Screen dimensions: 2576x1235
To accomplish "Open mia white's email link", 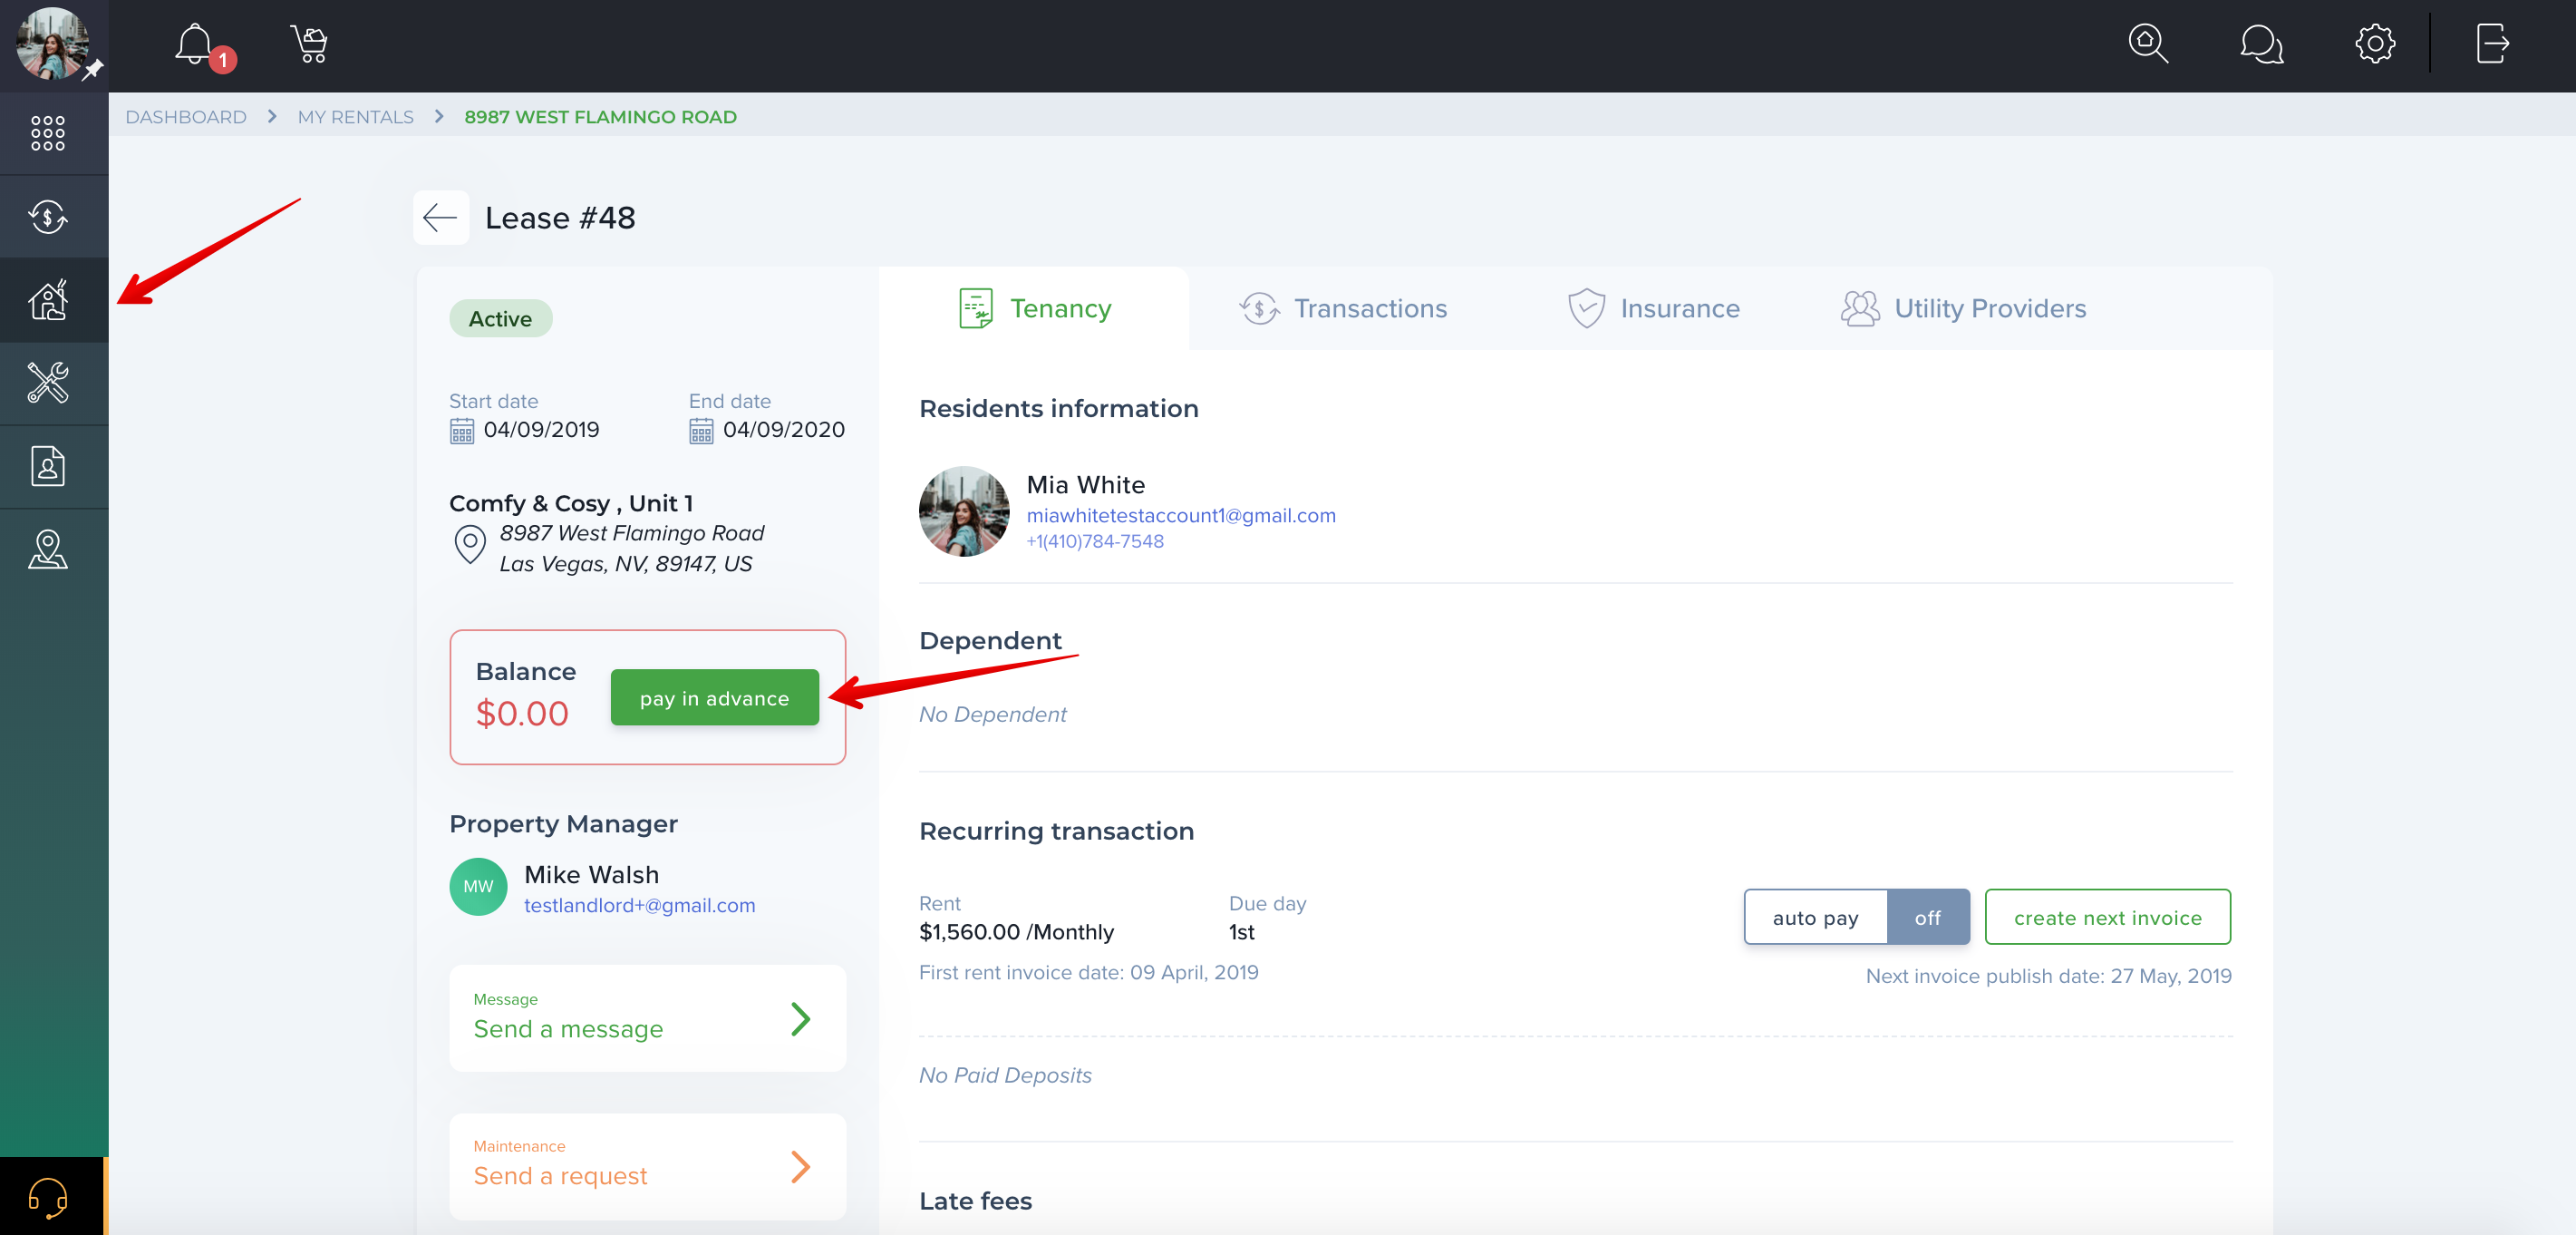I will [1179, 515].
